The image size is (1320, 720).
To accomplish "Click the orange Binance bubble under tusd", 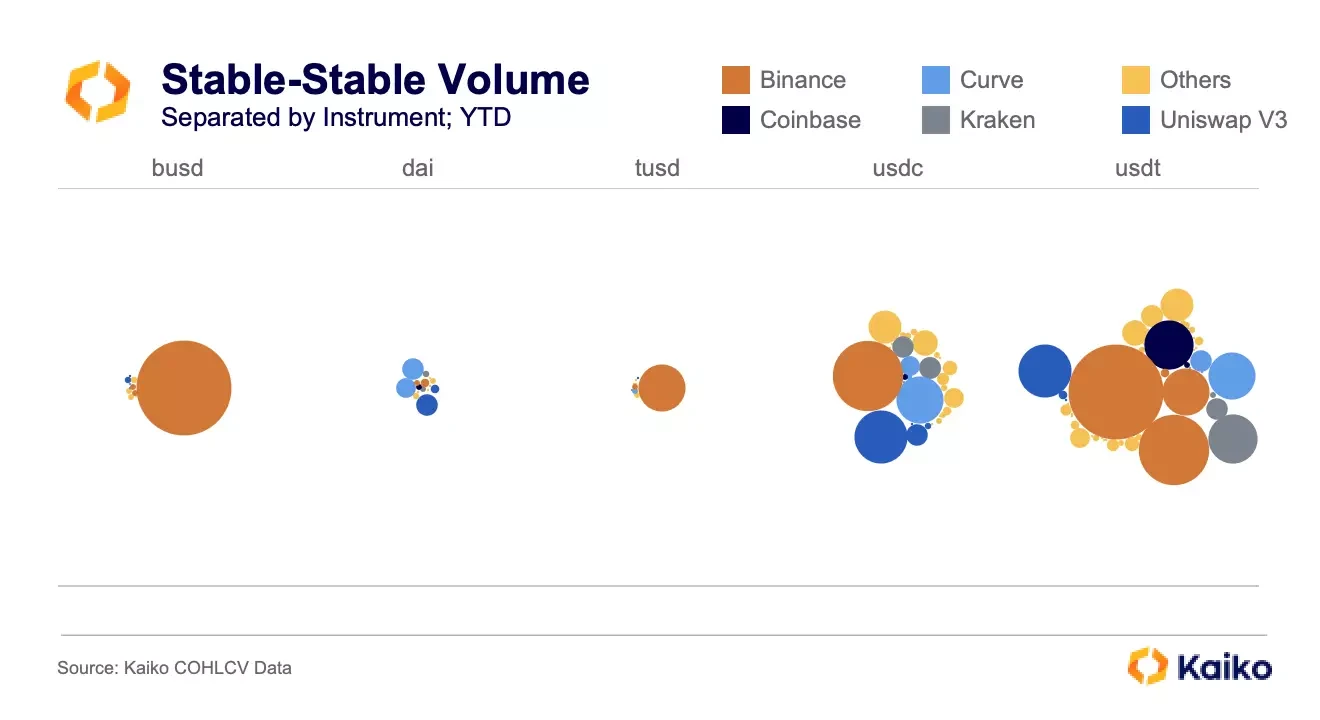I will pos(662,388).
